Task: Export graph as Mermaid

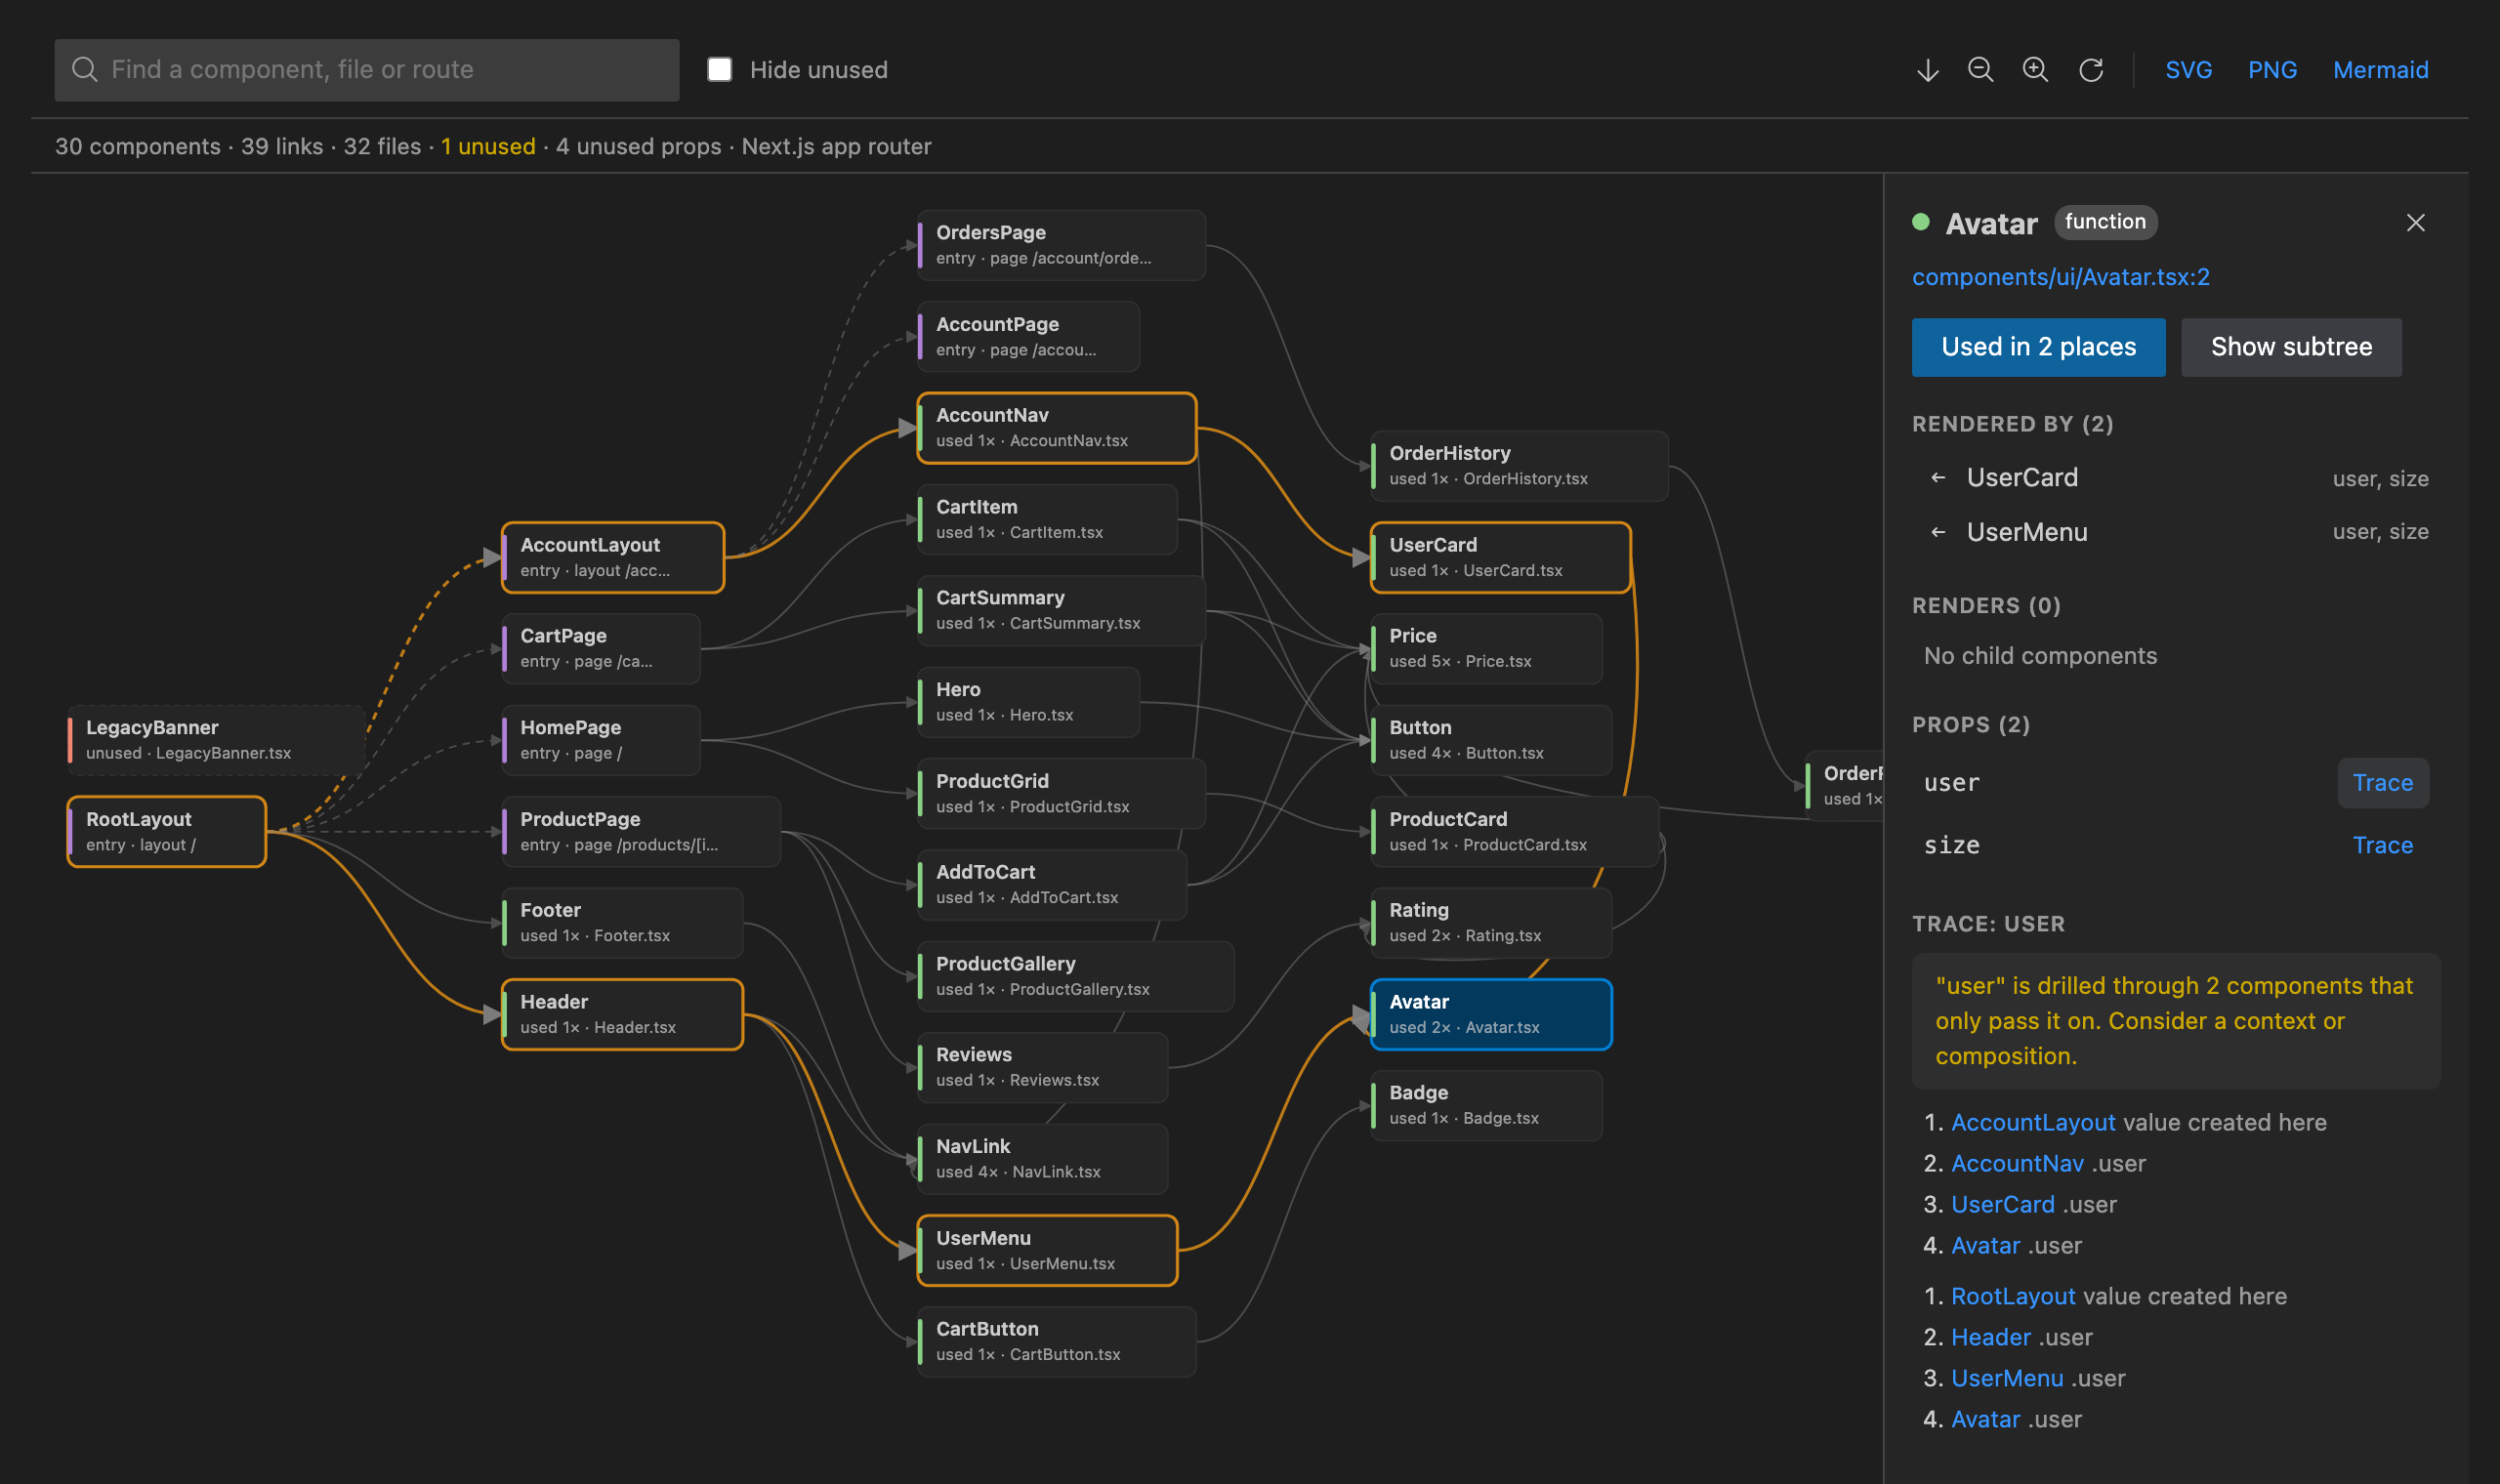Action: click(2380, 70)
